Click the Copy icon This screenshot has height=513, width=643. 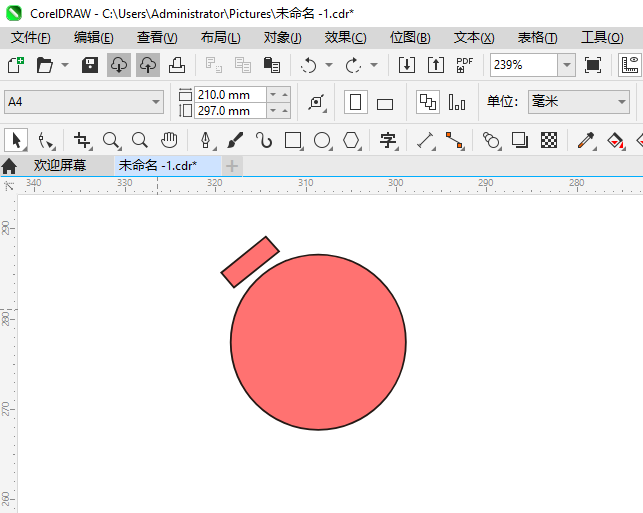(243, 65)
